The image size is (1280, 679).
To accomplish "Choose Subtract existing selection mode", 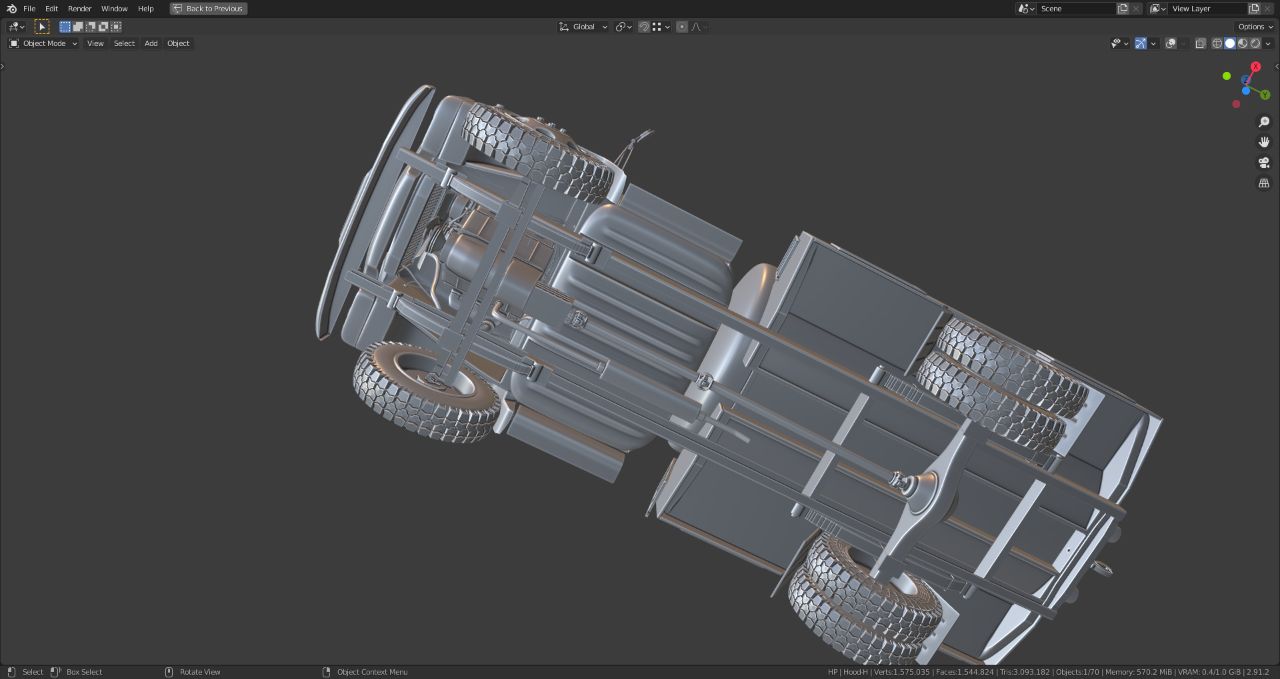I will pyautogui.click(x=91, y=27).
